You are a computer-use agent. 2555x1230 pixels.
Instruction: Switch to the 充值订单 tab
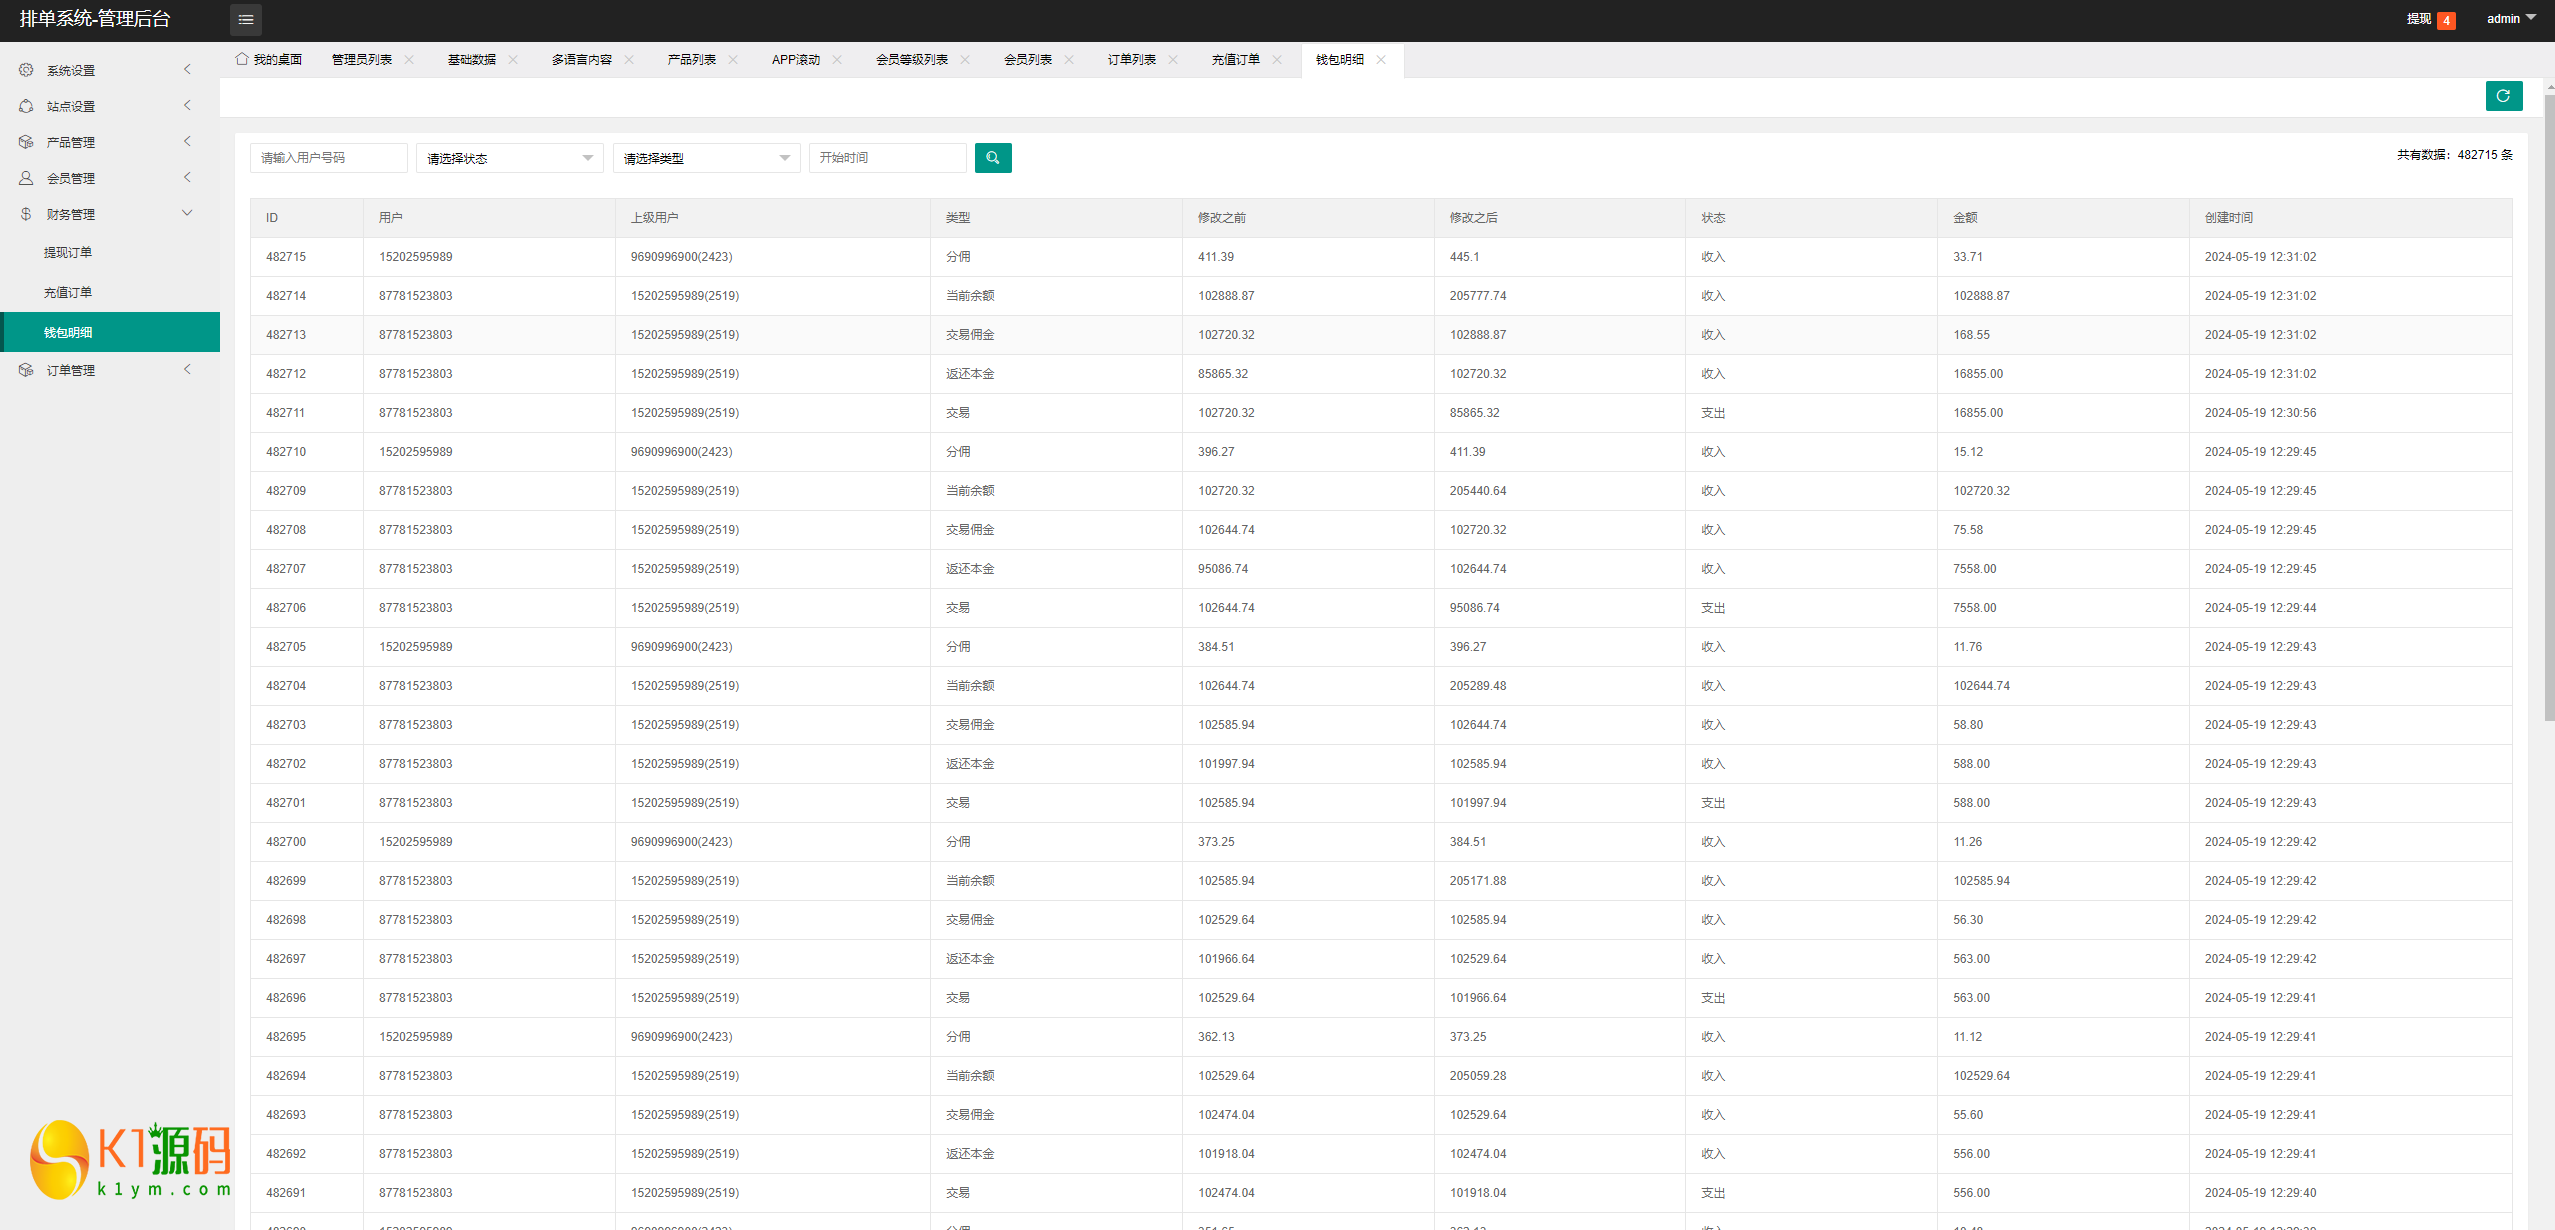click(1235, 60)
